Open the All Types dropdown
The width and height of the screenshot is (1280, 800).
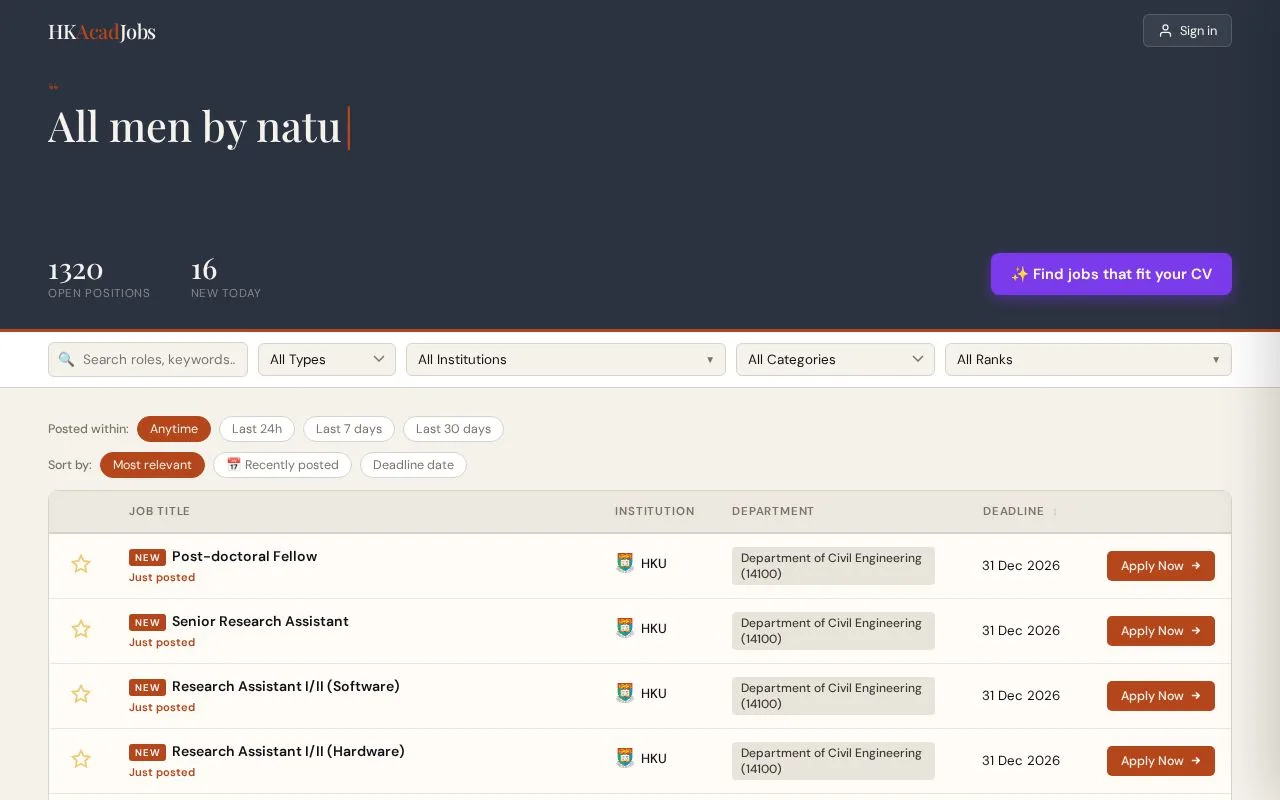[327, 360]
